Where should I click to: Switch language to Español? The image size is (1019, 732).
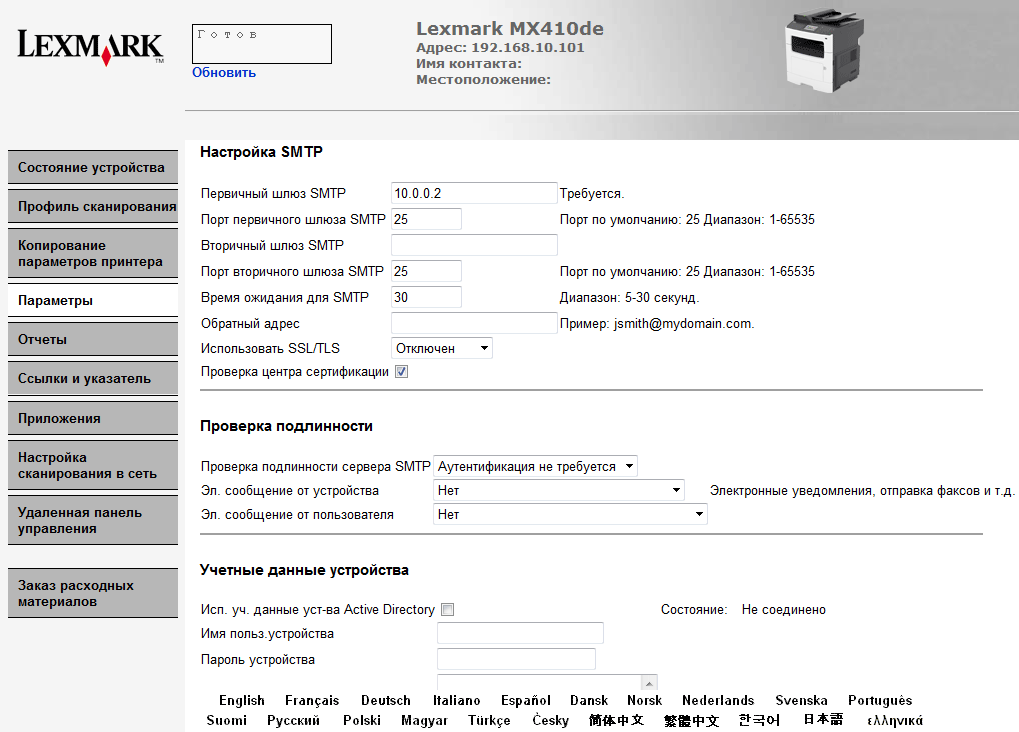click(x=526, y=700)
